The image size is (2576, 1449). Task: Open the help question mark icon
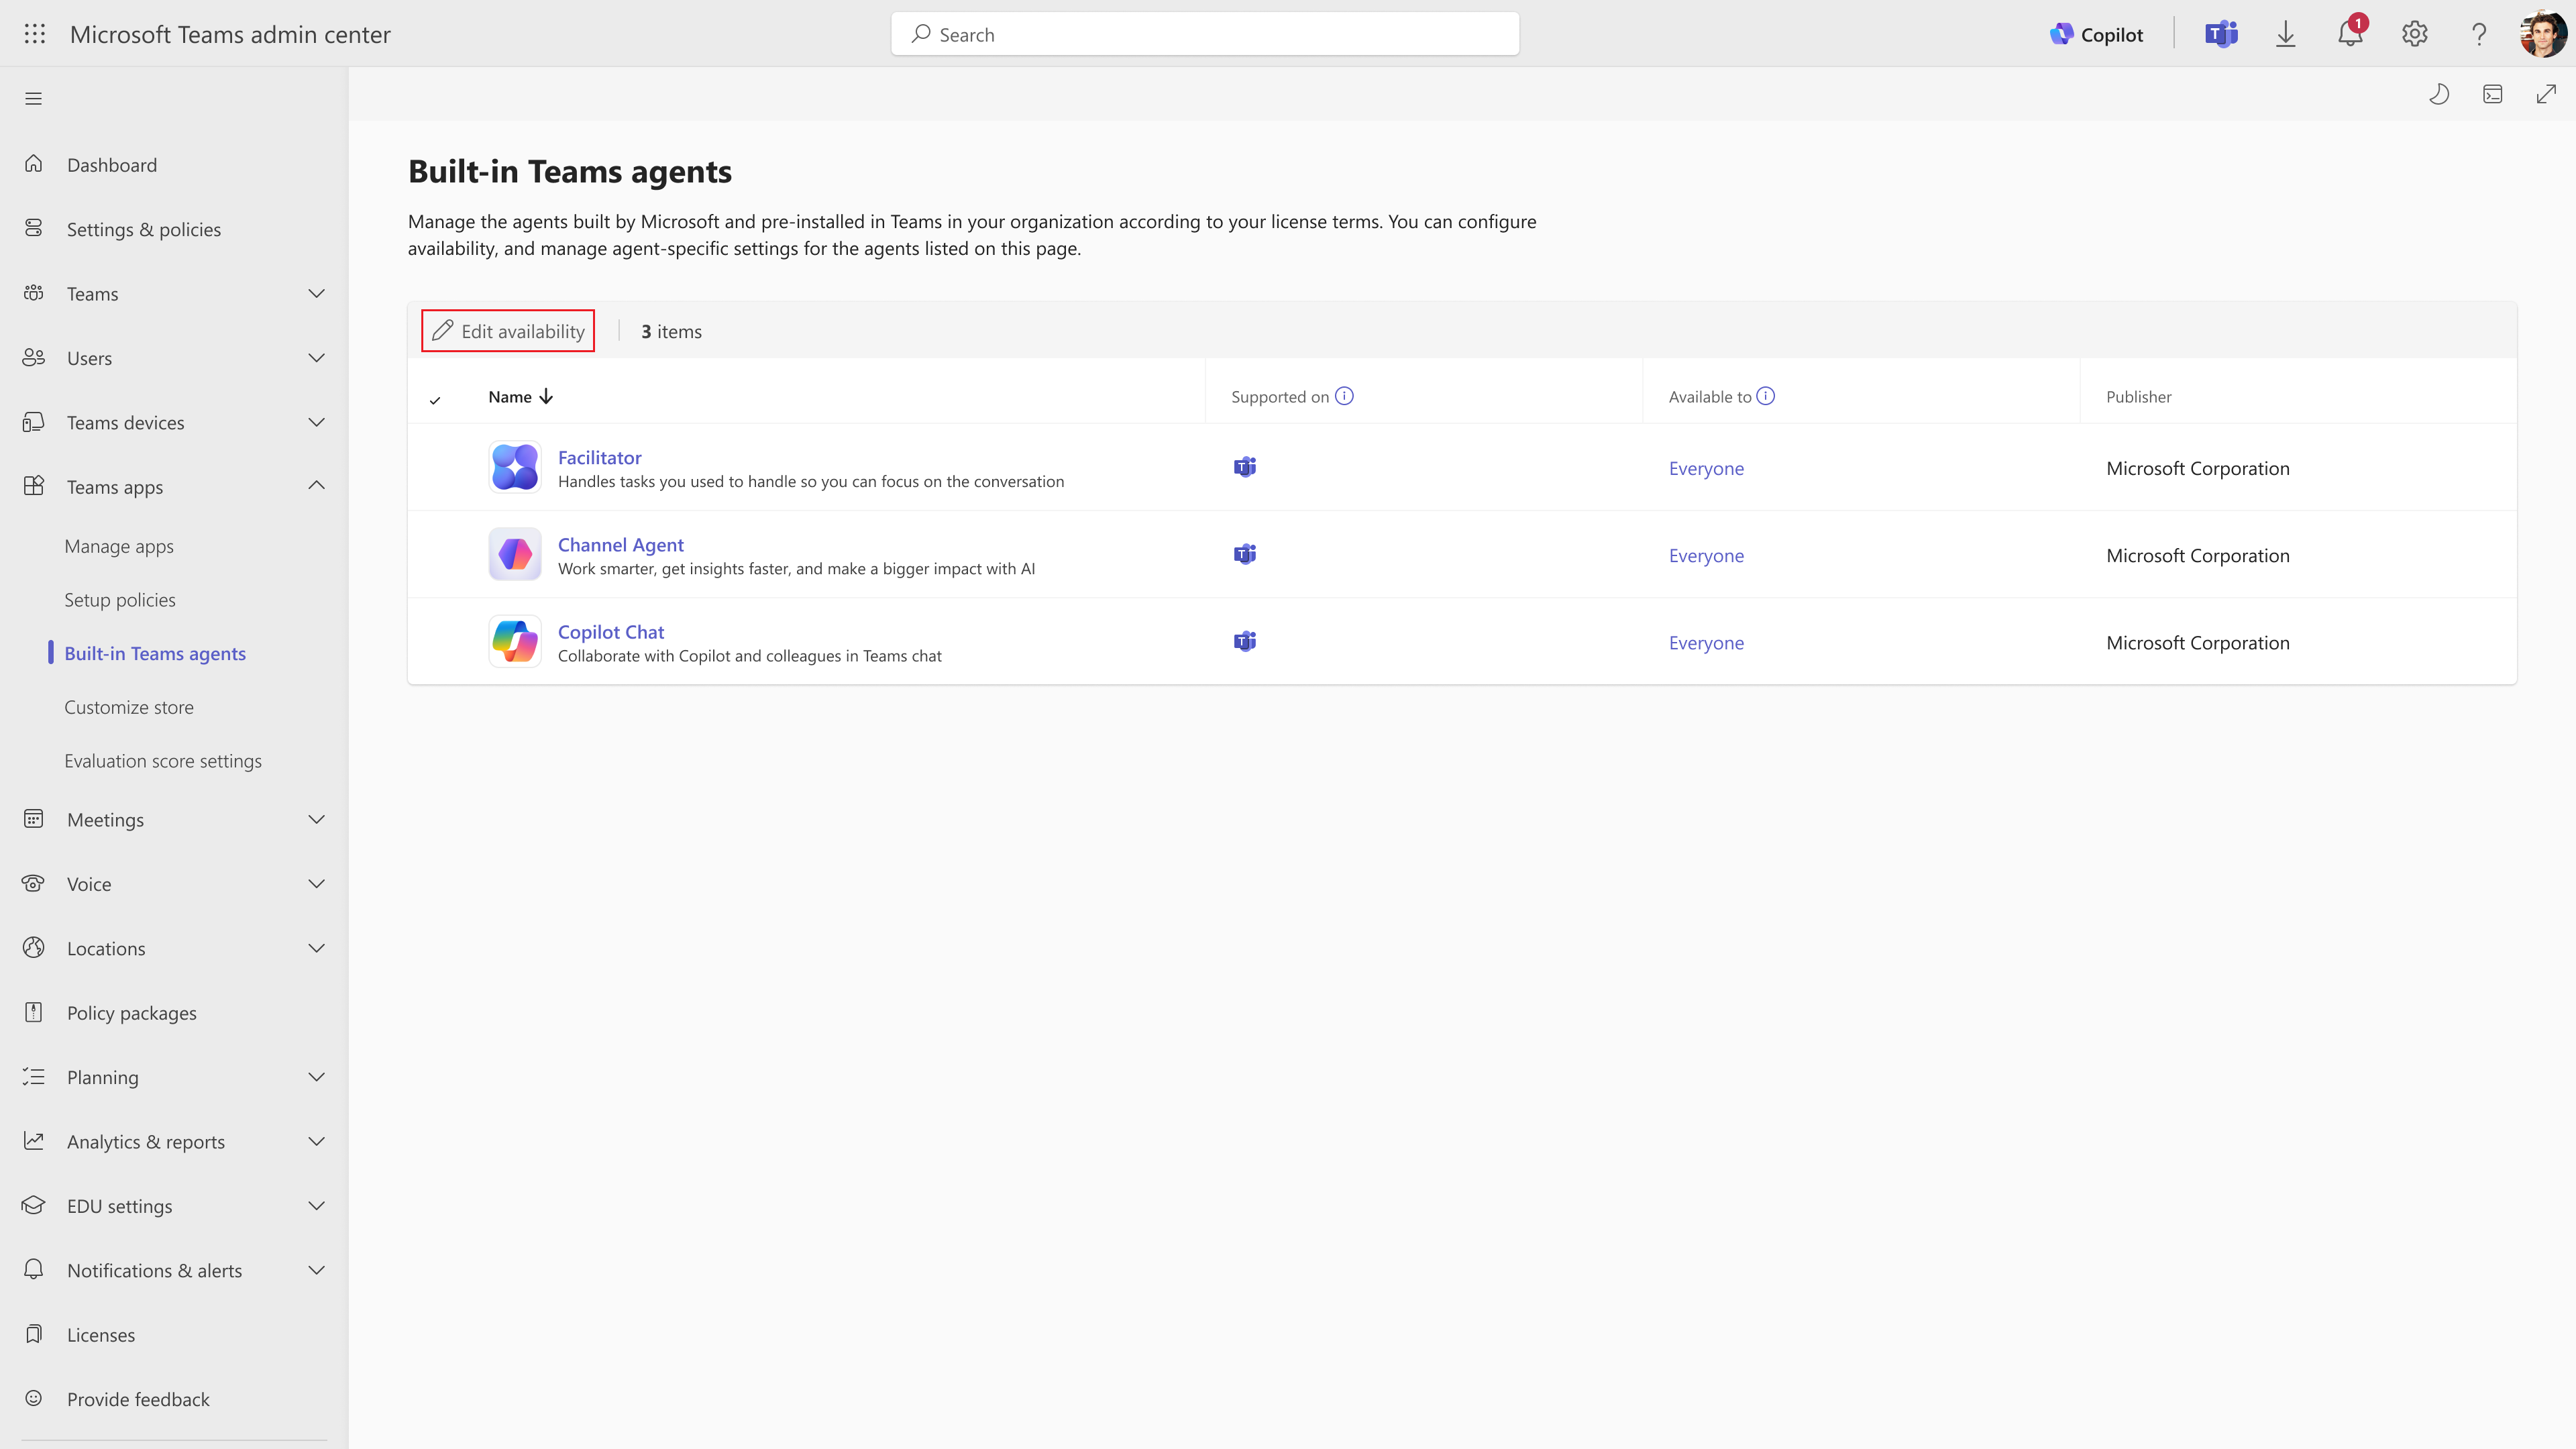point(2479,34)
